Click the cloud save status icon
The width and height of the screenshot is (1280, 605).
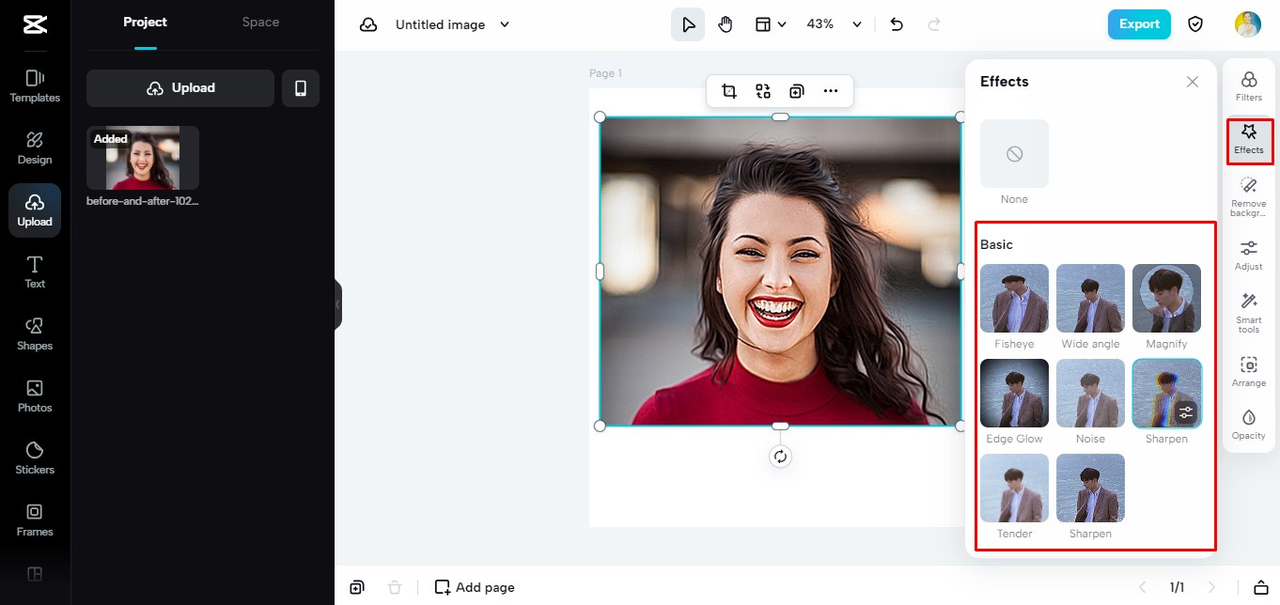[x=368, y=25]
